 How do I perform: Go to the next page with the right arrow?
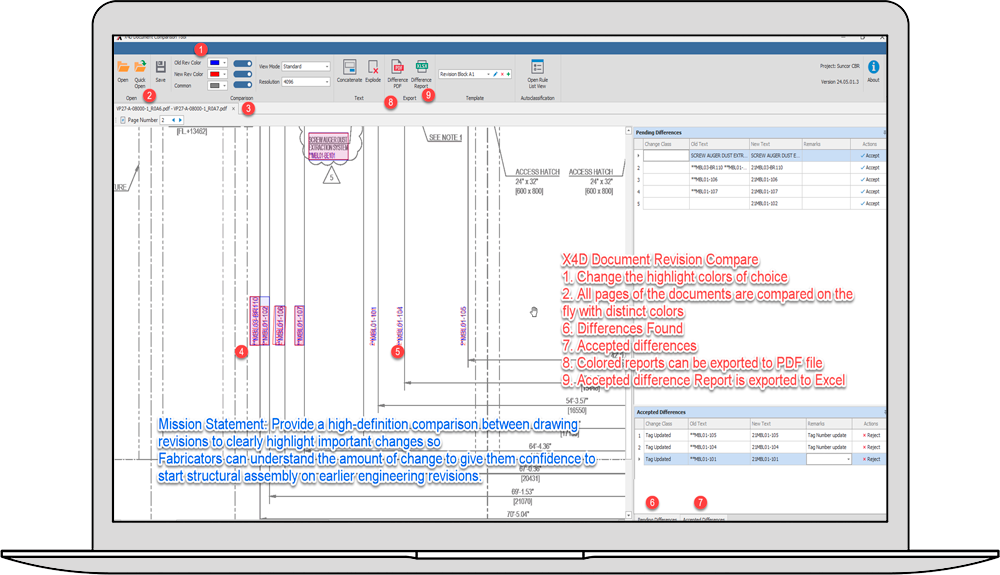point(180,120)
